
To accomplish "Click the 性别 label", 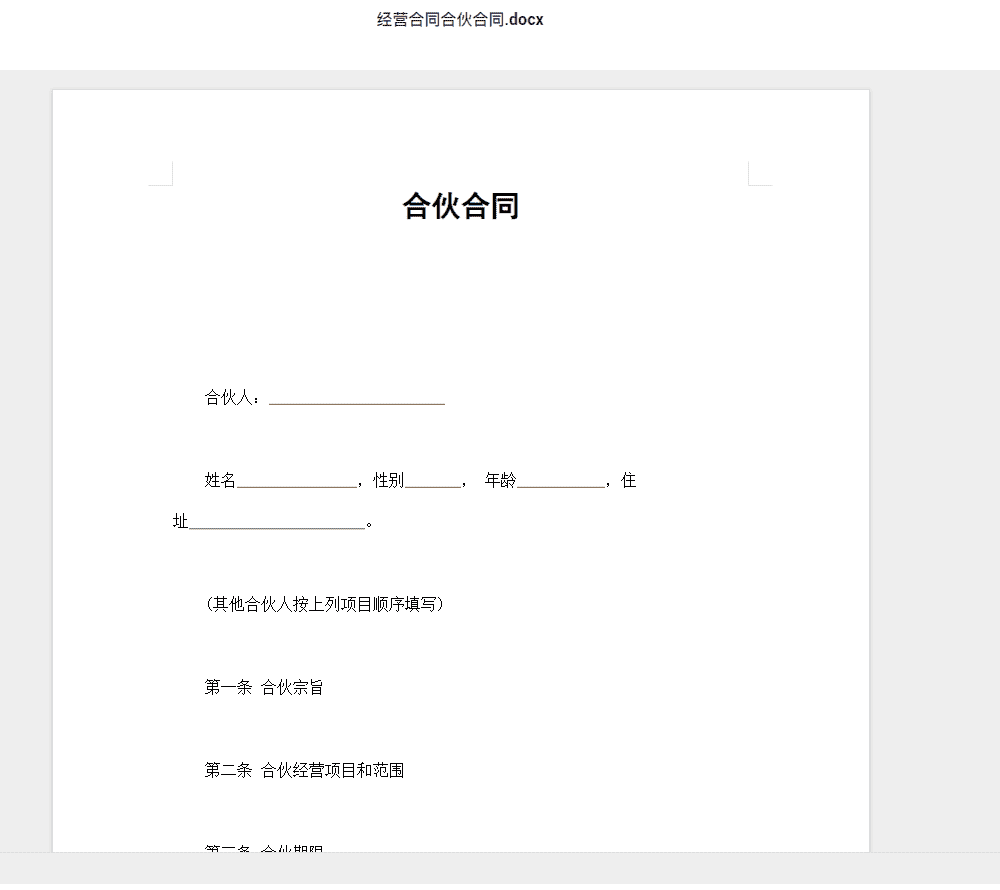I will pyautogui.click(x=388, y=481).
